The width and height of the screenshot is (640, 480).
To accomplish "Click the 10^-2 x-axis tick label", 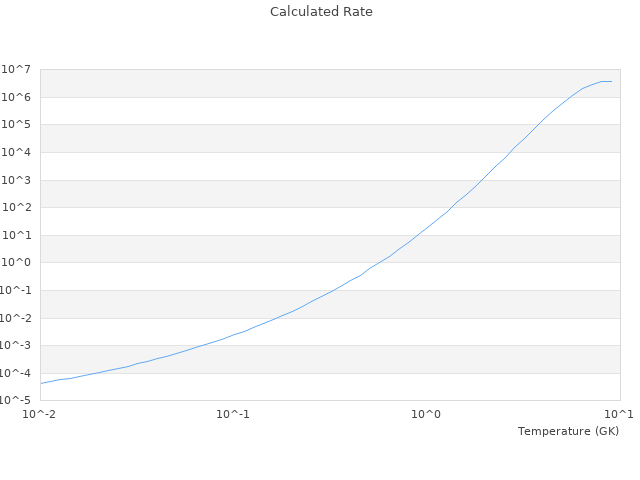I will 40,414.
